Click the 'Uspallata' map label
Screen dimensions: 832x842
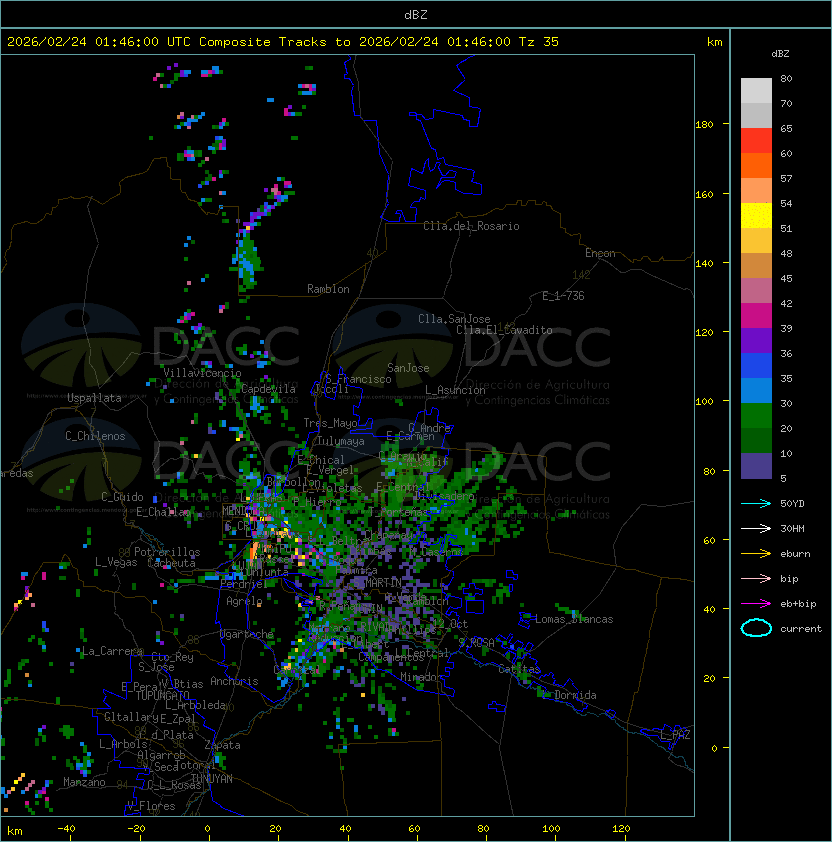(x=94, y=398)
